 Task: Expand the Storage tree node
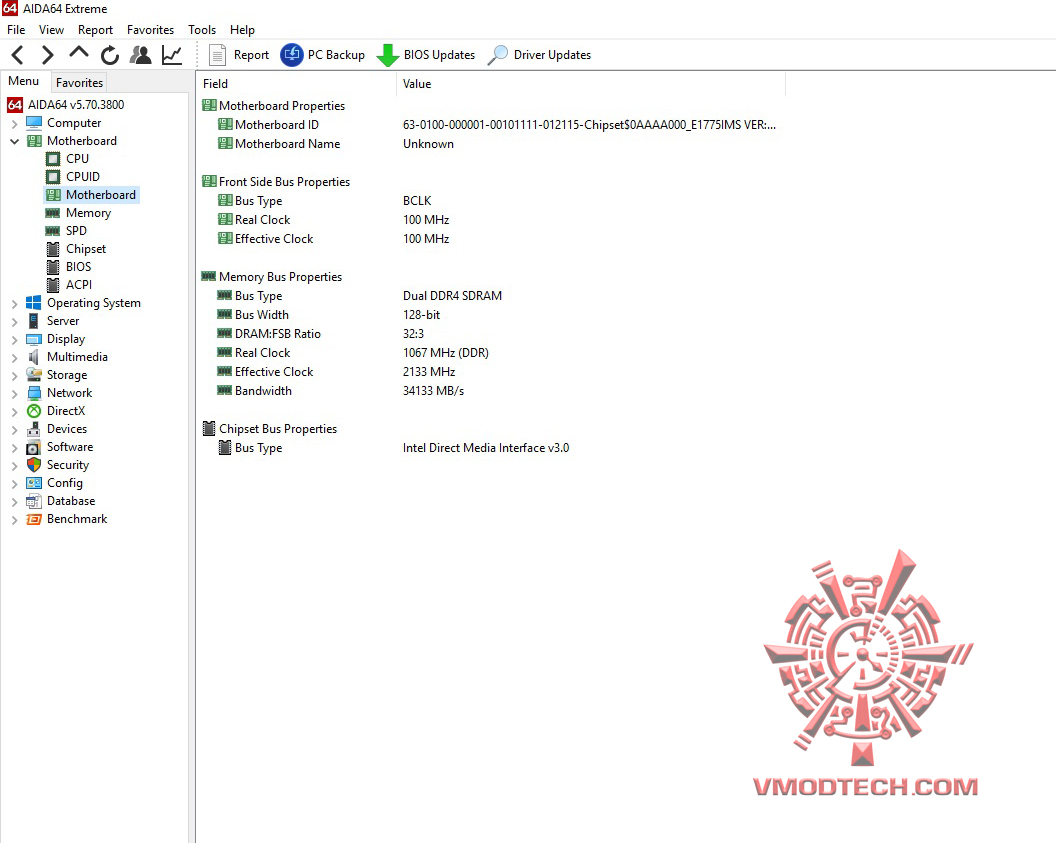click(x=14, y=376)
